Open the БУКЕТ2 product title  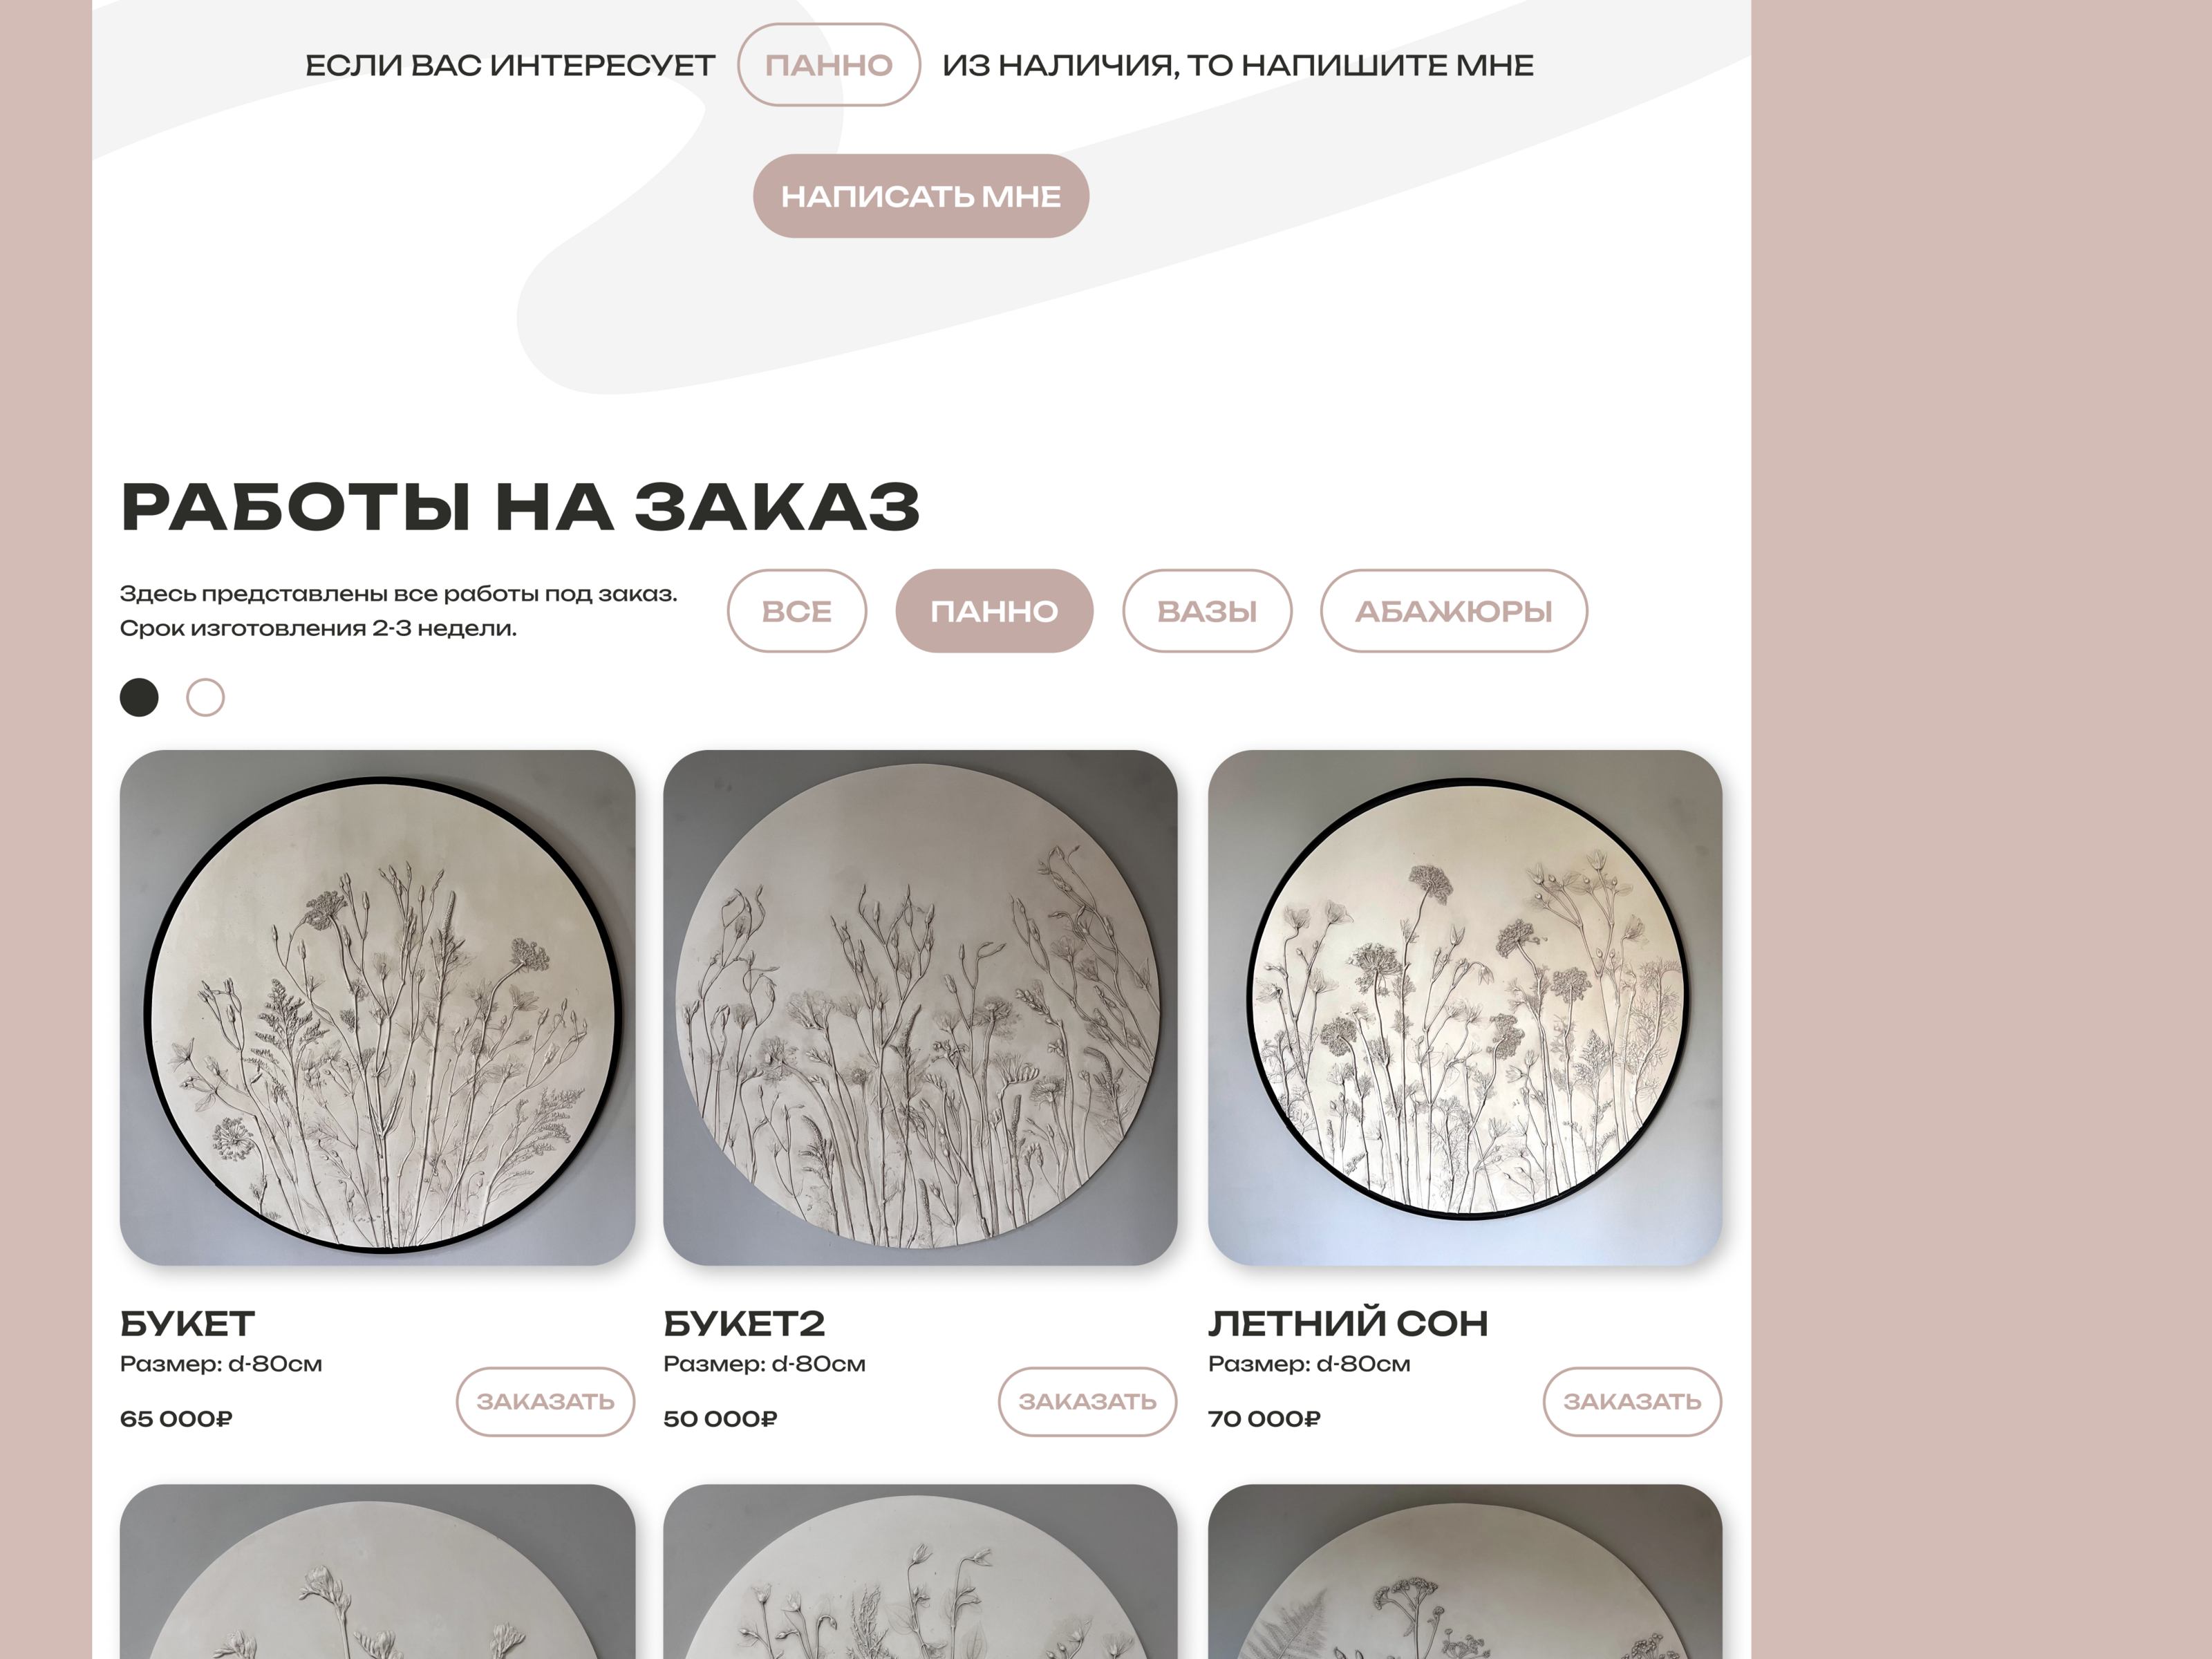coord(744,1323)
